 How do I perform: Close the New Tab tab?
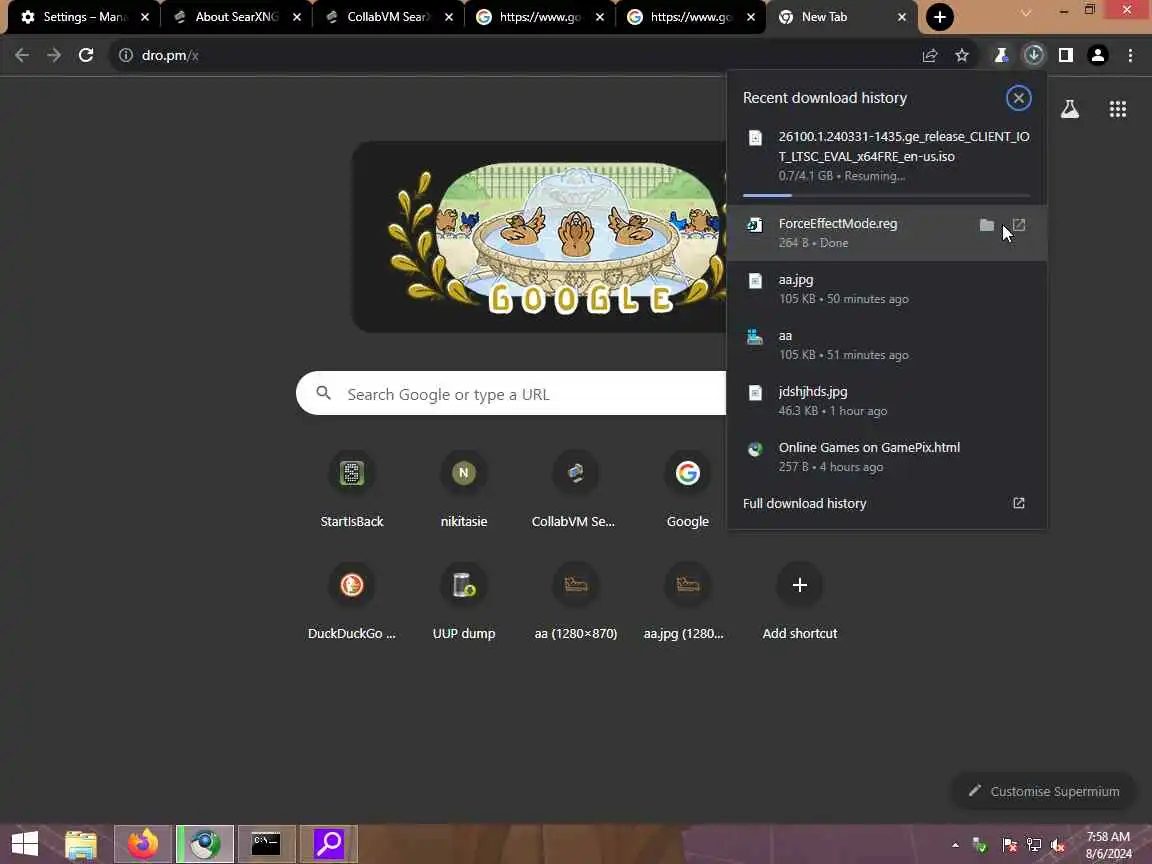[901, 17]
